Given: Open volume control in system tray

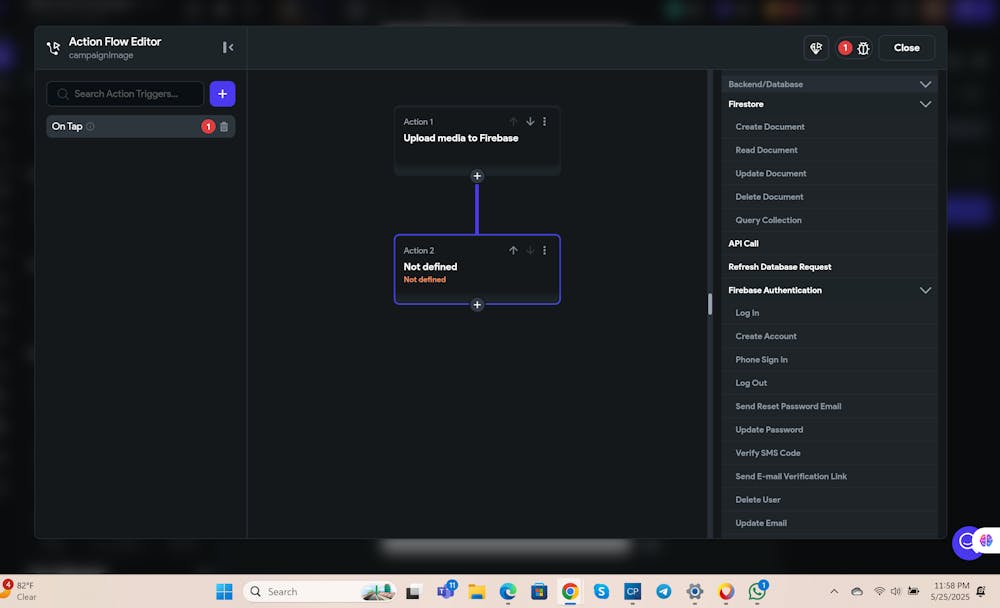Looking at the screenshot, I should click(x=896, y=591).
